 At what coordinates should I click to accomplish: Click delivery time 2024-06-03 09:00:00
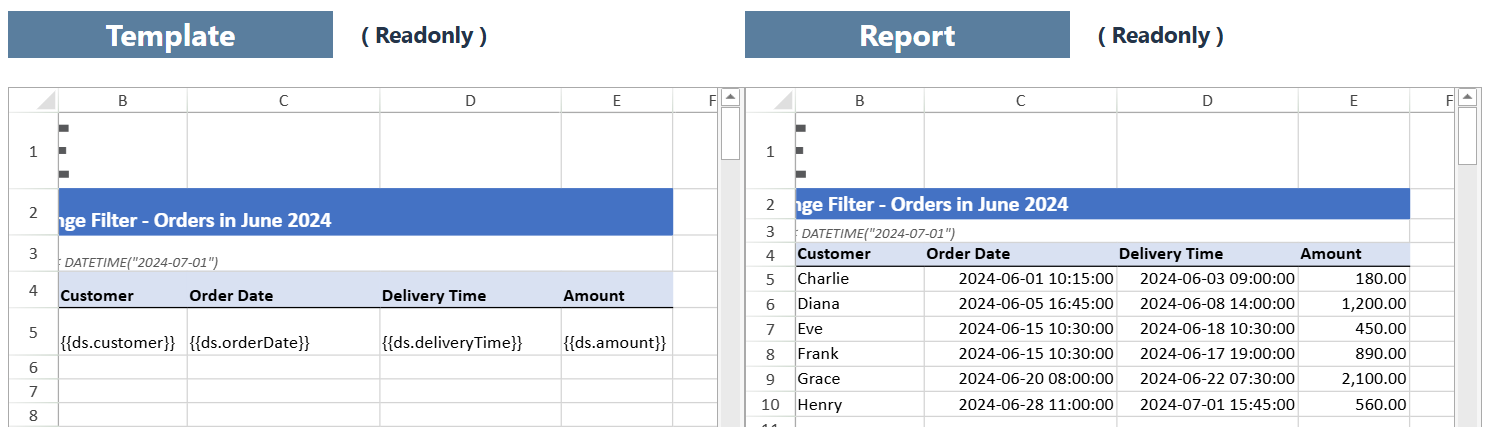point(1207,279)
